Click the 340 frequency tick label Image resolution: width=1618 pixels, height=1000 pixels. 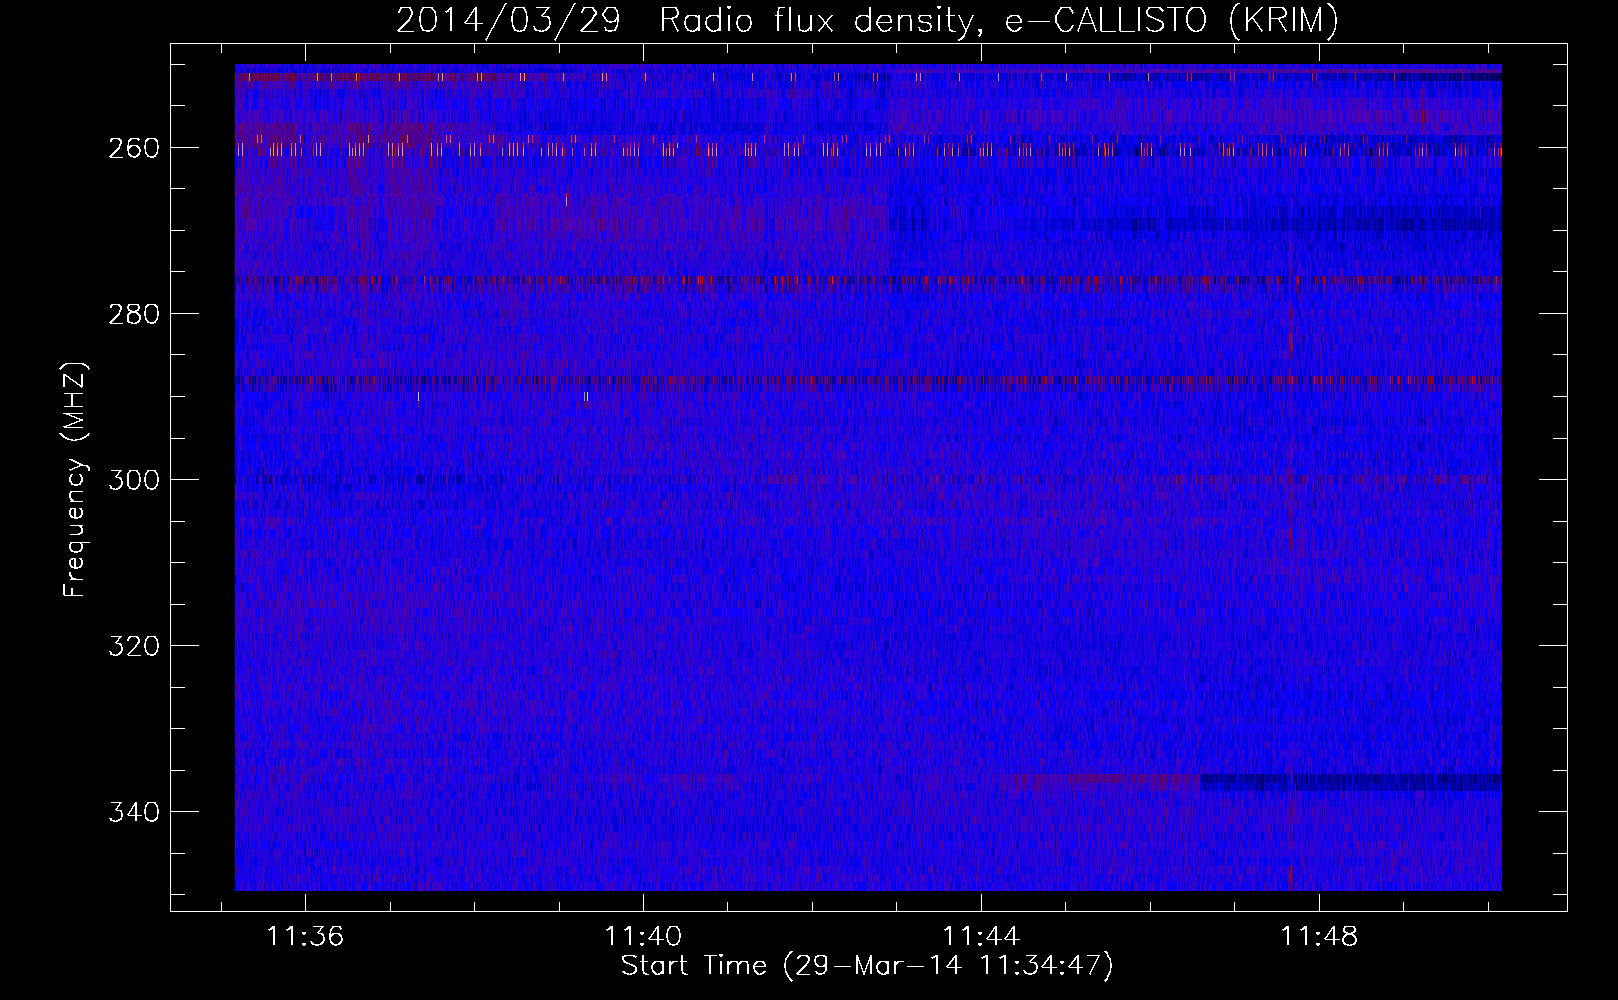tap(134, 812)
